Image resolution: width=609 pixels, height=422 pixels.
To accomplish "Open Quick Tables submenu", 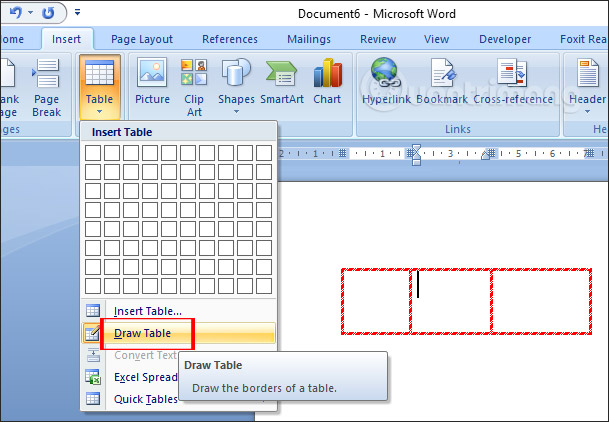I will pyautogui.click(x=146, y=399).
